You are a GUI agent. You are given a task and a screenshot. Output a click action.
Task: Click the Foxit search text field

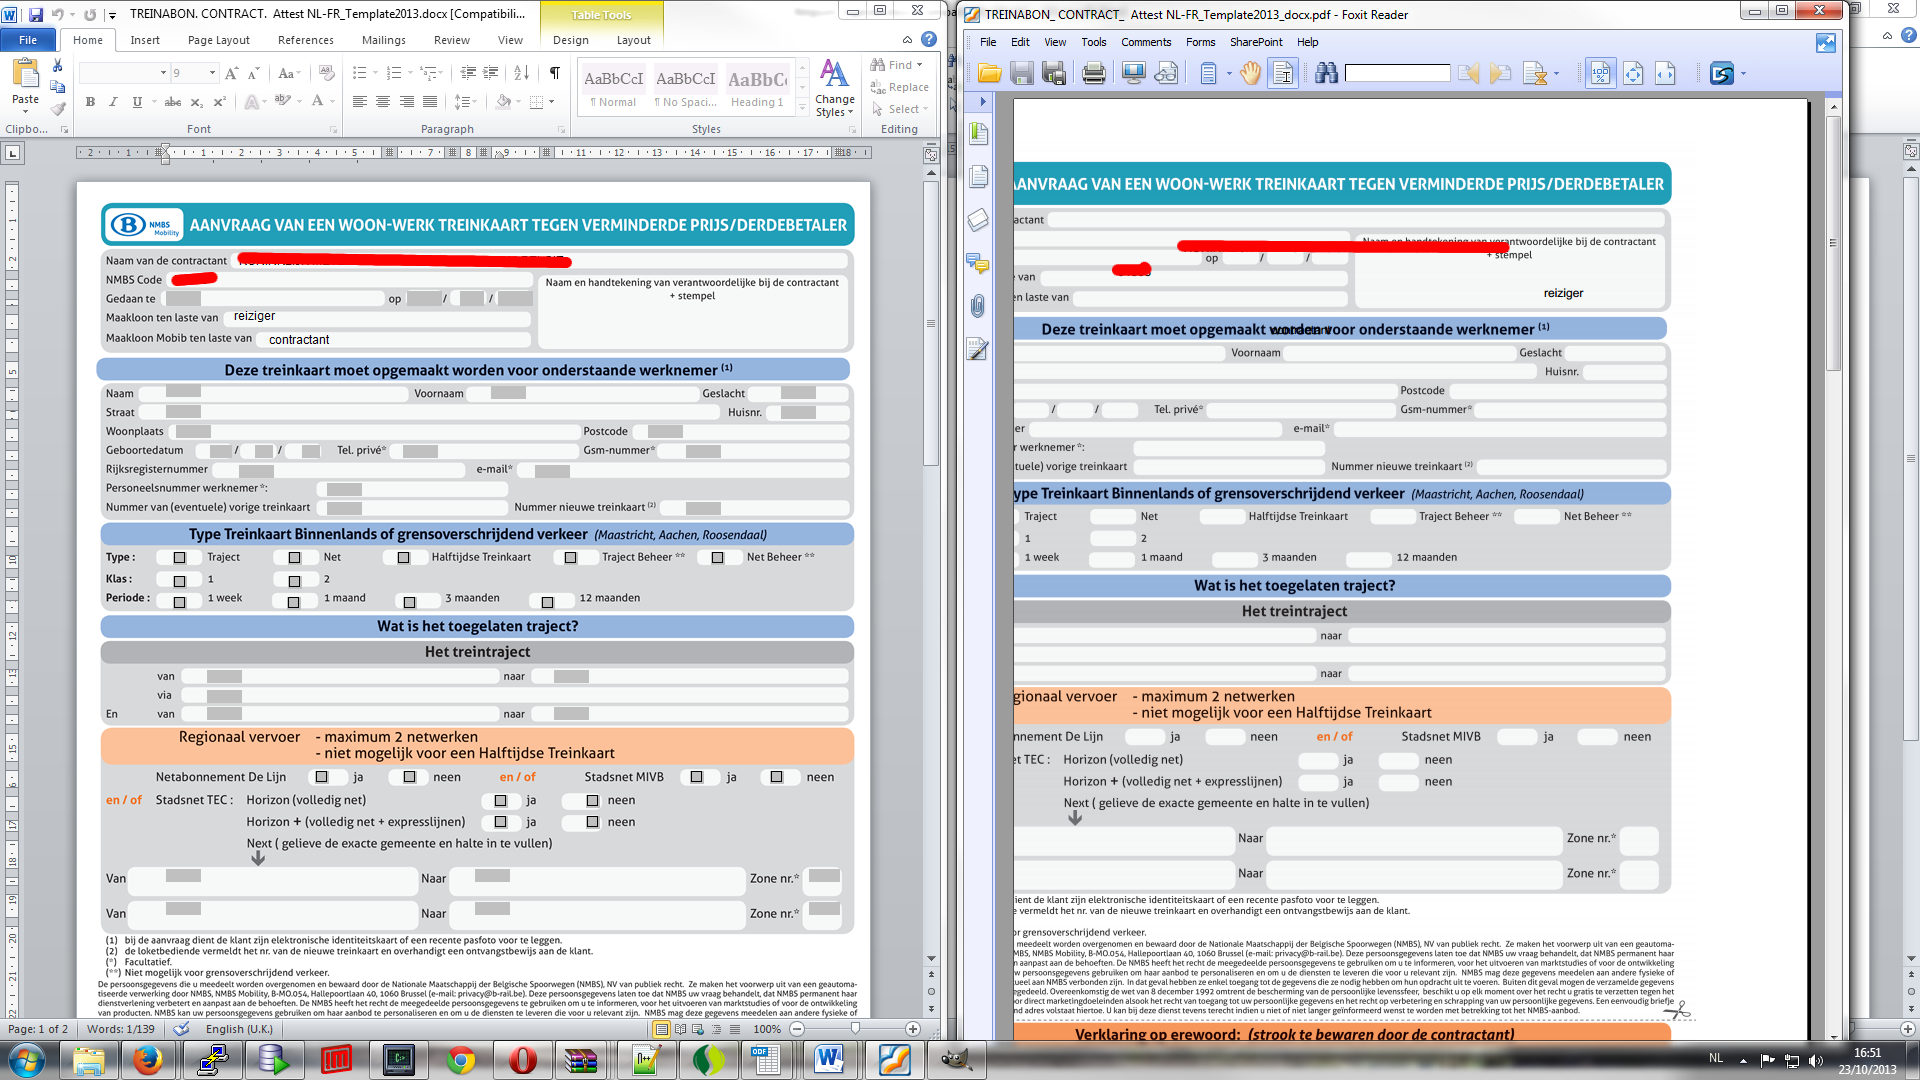point(1397,73)
